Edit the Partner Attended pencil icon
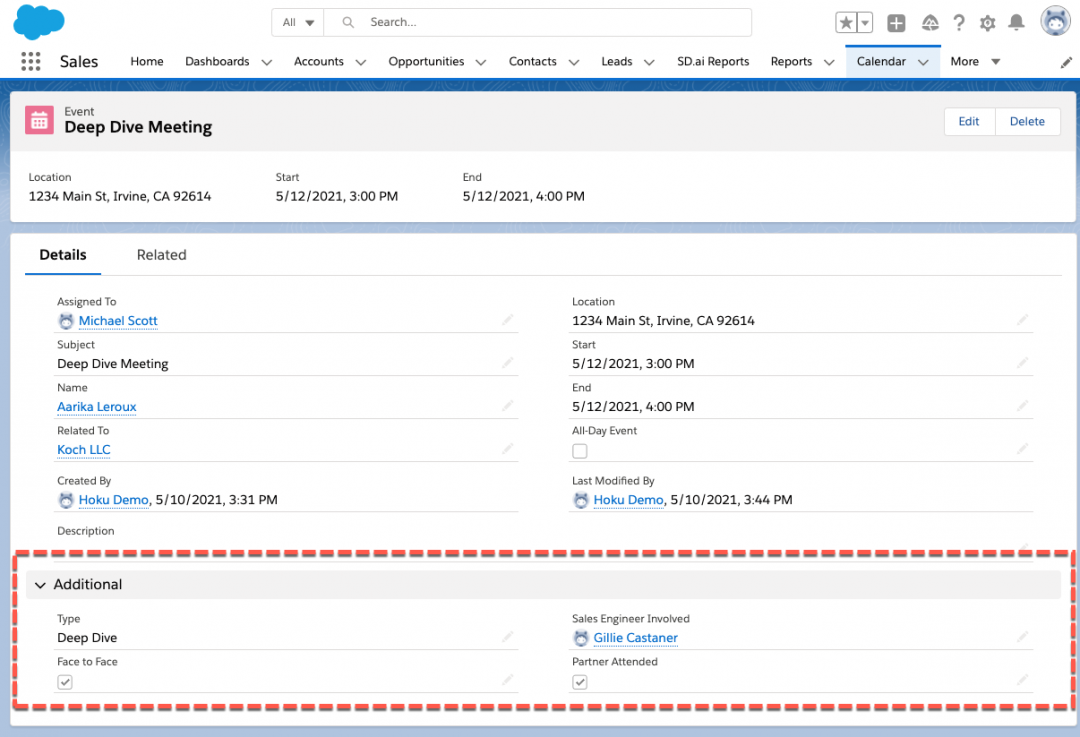This screenshot has height=737, width=1080. pyautogui.click(x=1022, y=680)
